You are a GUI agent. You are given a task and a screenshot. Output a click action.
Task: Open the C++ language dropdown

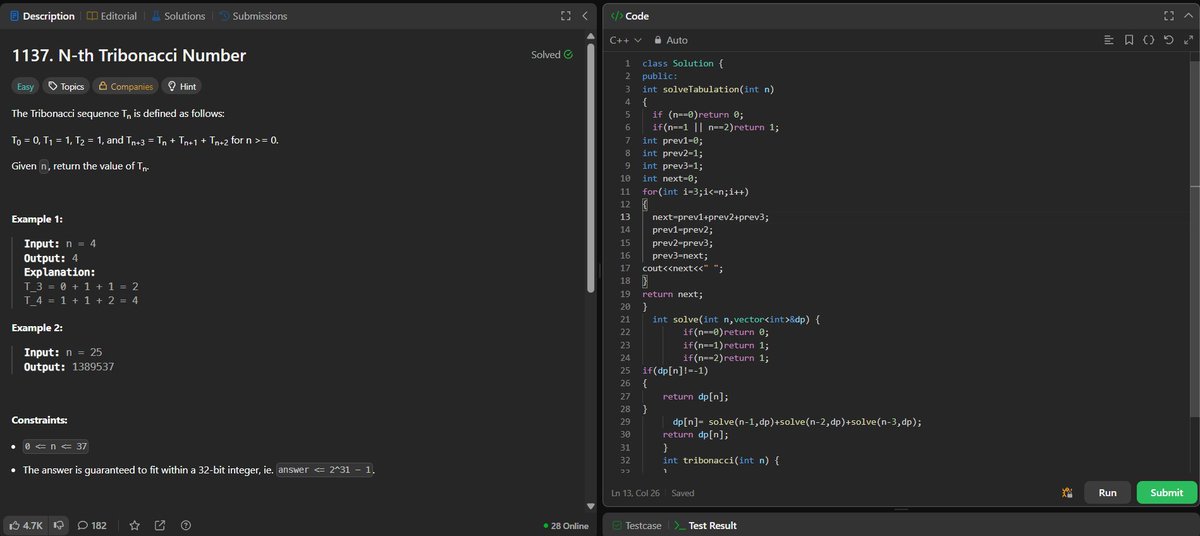click(x=625, y=40)
